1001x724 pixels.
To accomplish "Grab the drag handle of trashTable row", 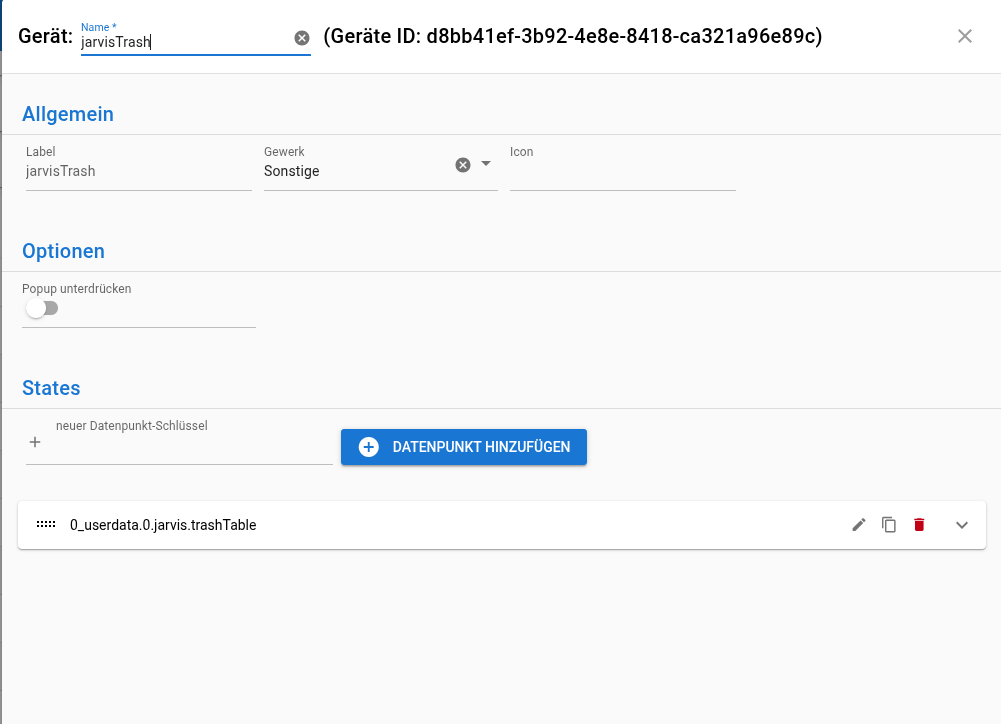I will (x=46, y=525).
